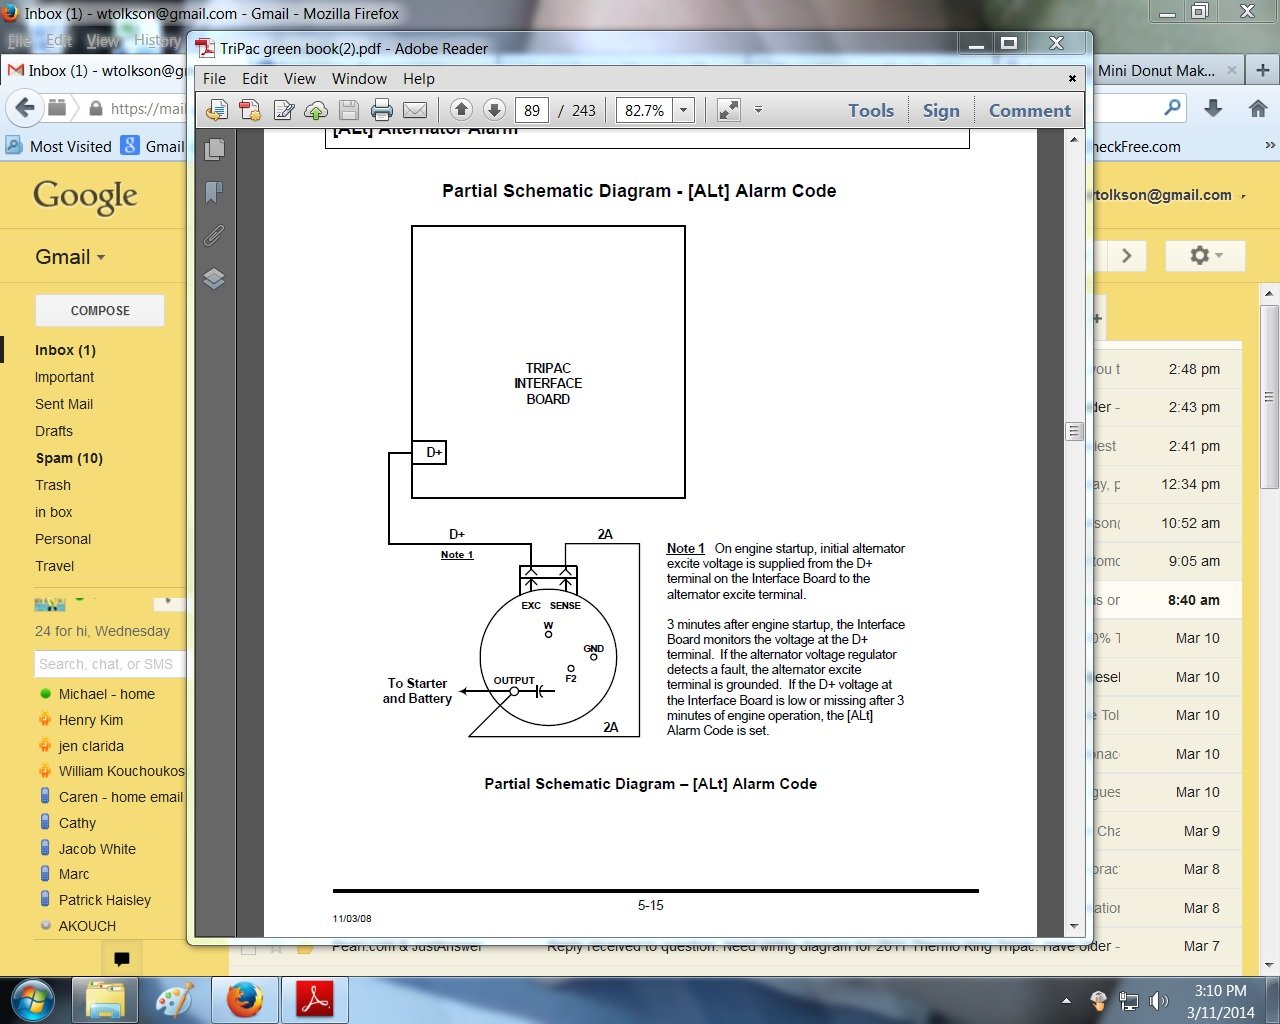Show attachments paperclip panel icon
This screenshot has height=1024, width=1280.
(x=214, y=235)
